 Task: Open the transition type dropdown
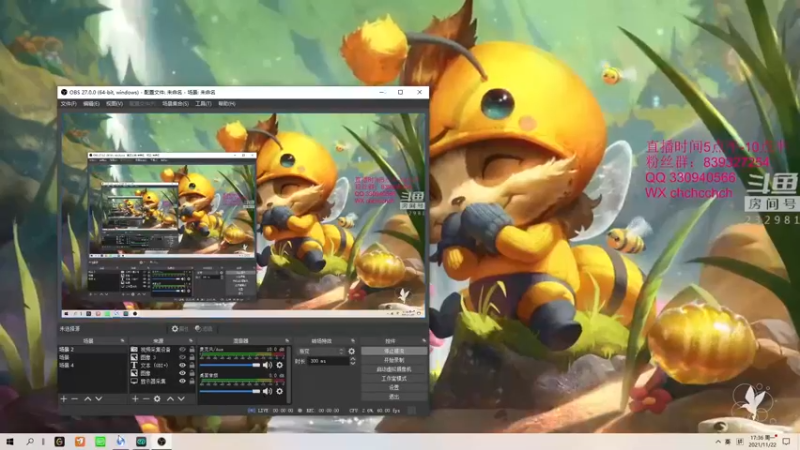[321, 352]
